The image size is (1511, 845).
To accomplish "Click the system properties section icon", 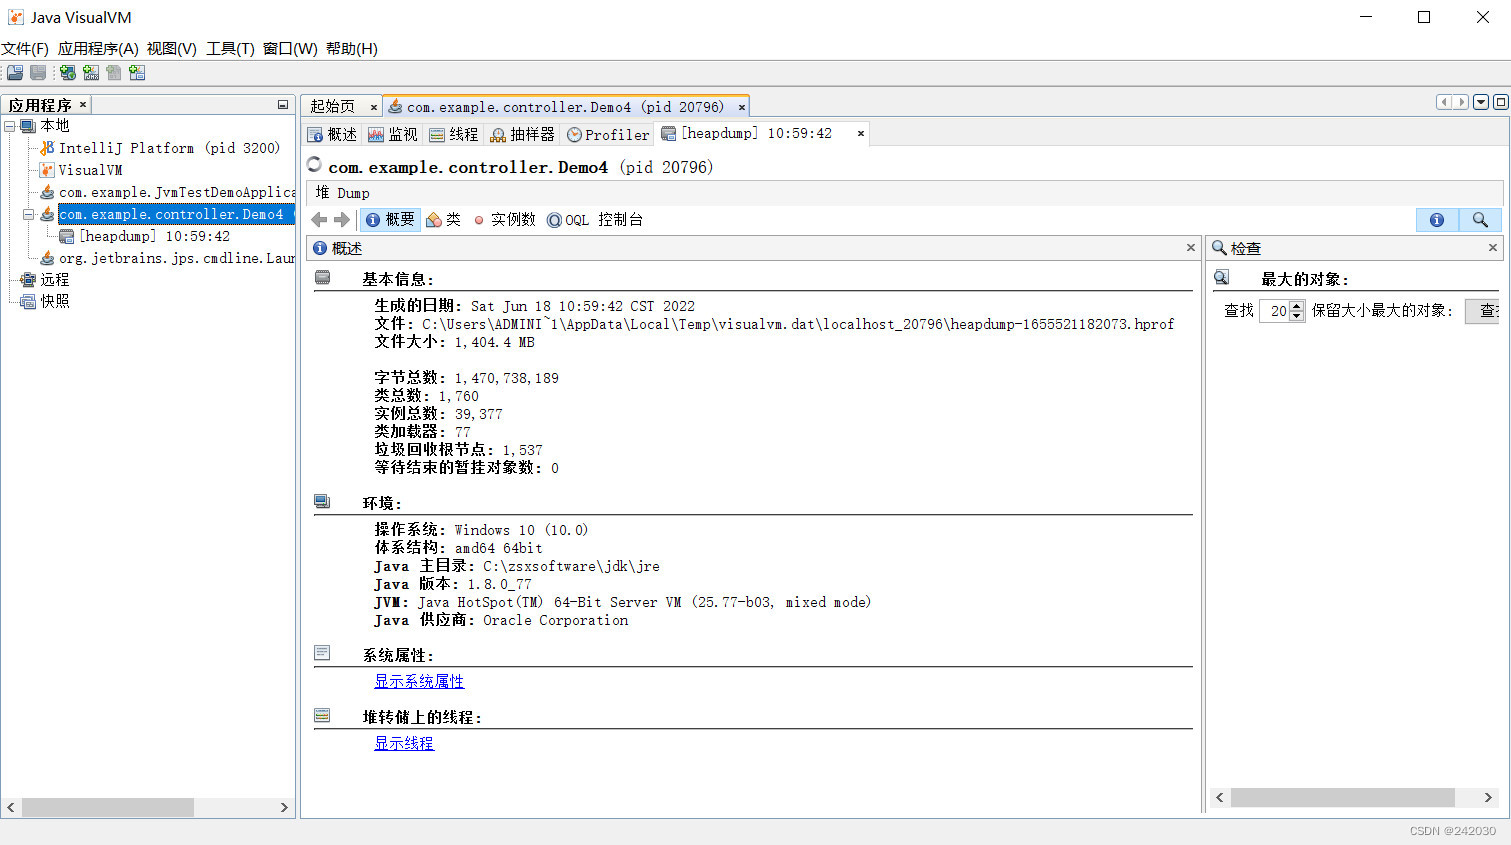I will coord(322,653).
